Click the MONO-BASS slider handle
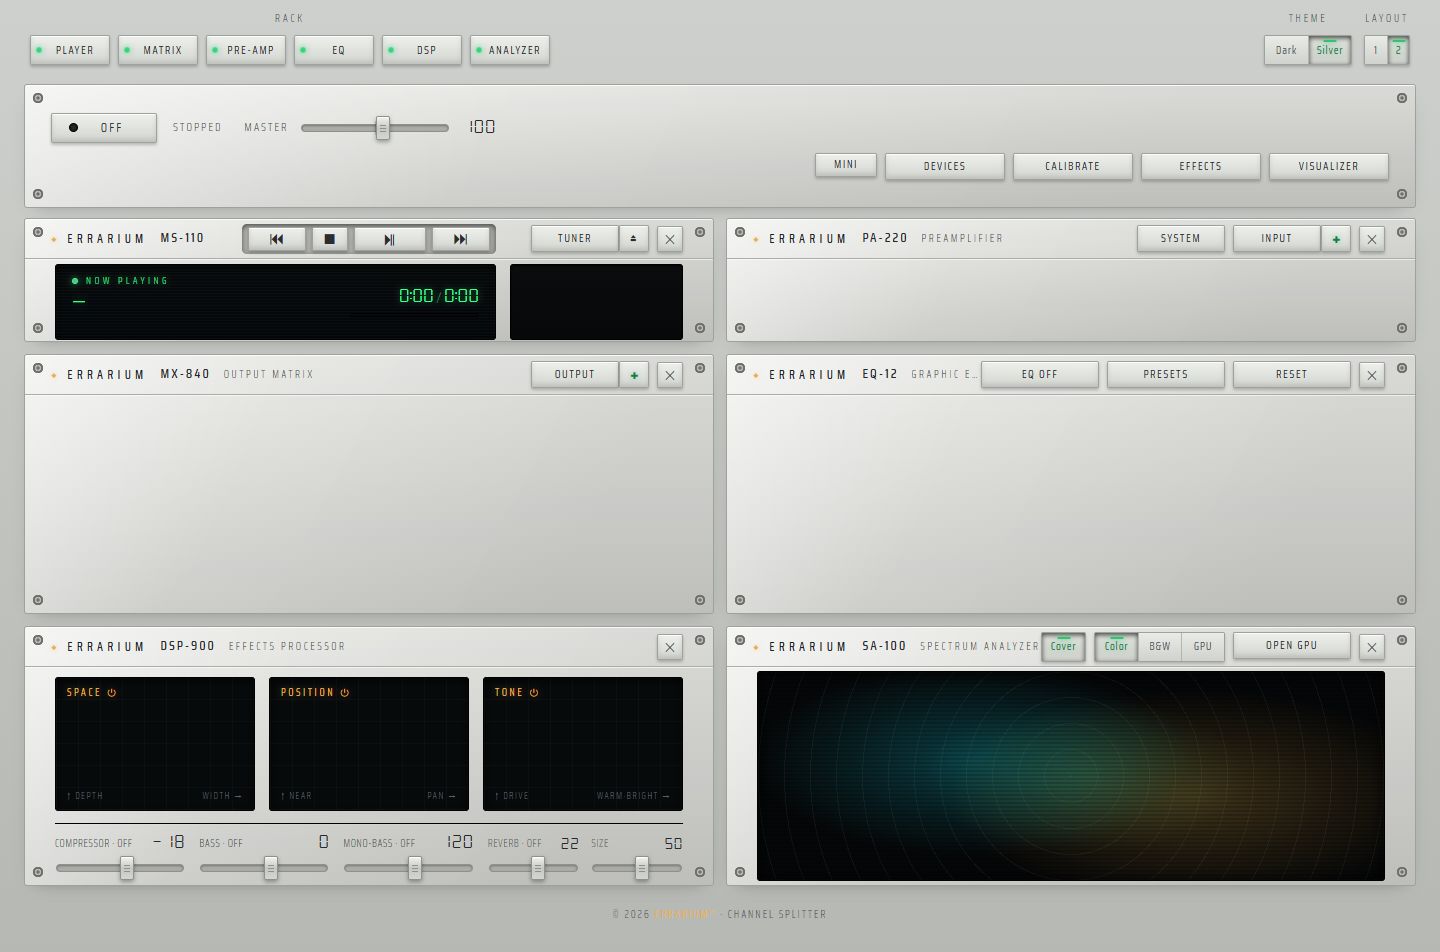This screenshot has height=952, width=1440. [x=415, y=868]
